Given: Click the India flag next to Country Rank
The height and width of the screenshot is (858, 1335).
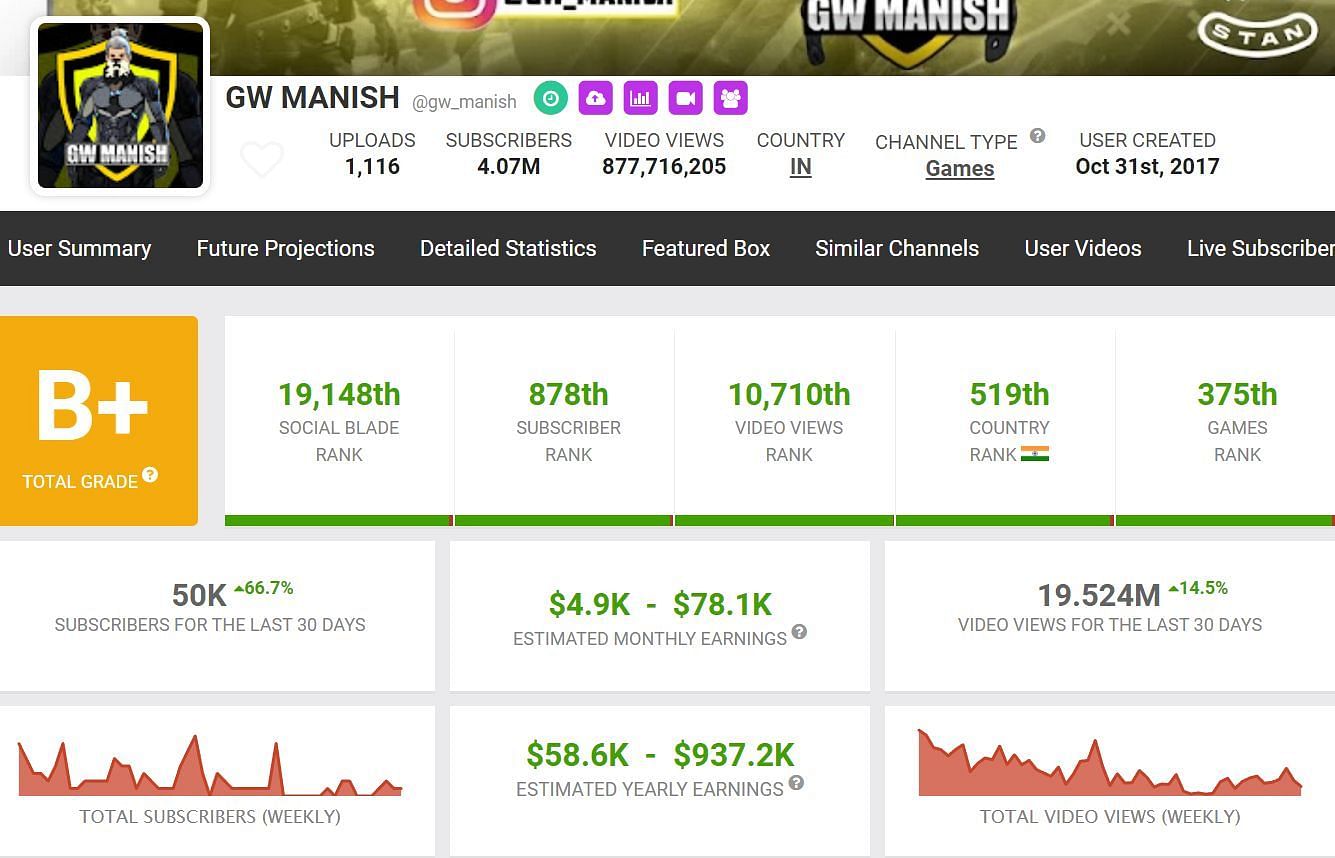Looking at the screenshot, I should tap(1035, 454).
